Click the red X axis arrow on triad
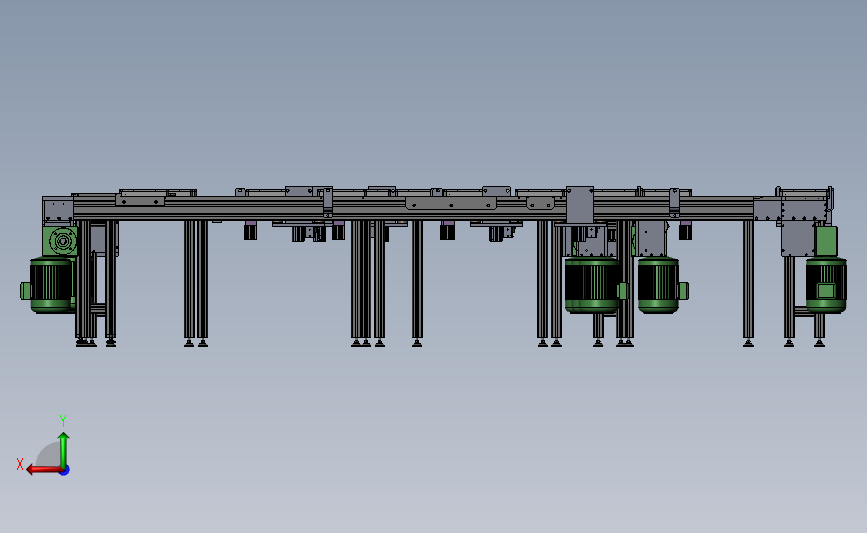Image resolution: width=867 pixels, height=533 pixels. pyautogui.click(x=44, y=470)
